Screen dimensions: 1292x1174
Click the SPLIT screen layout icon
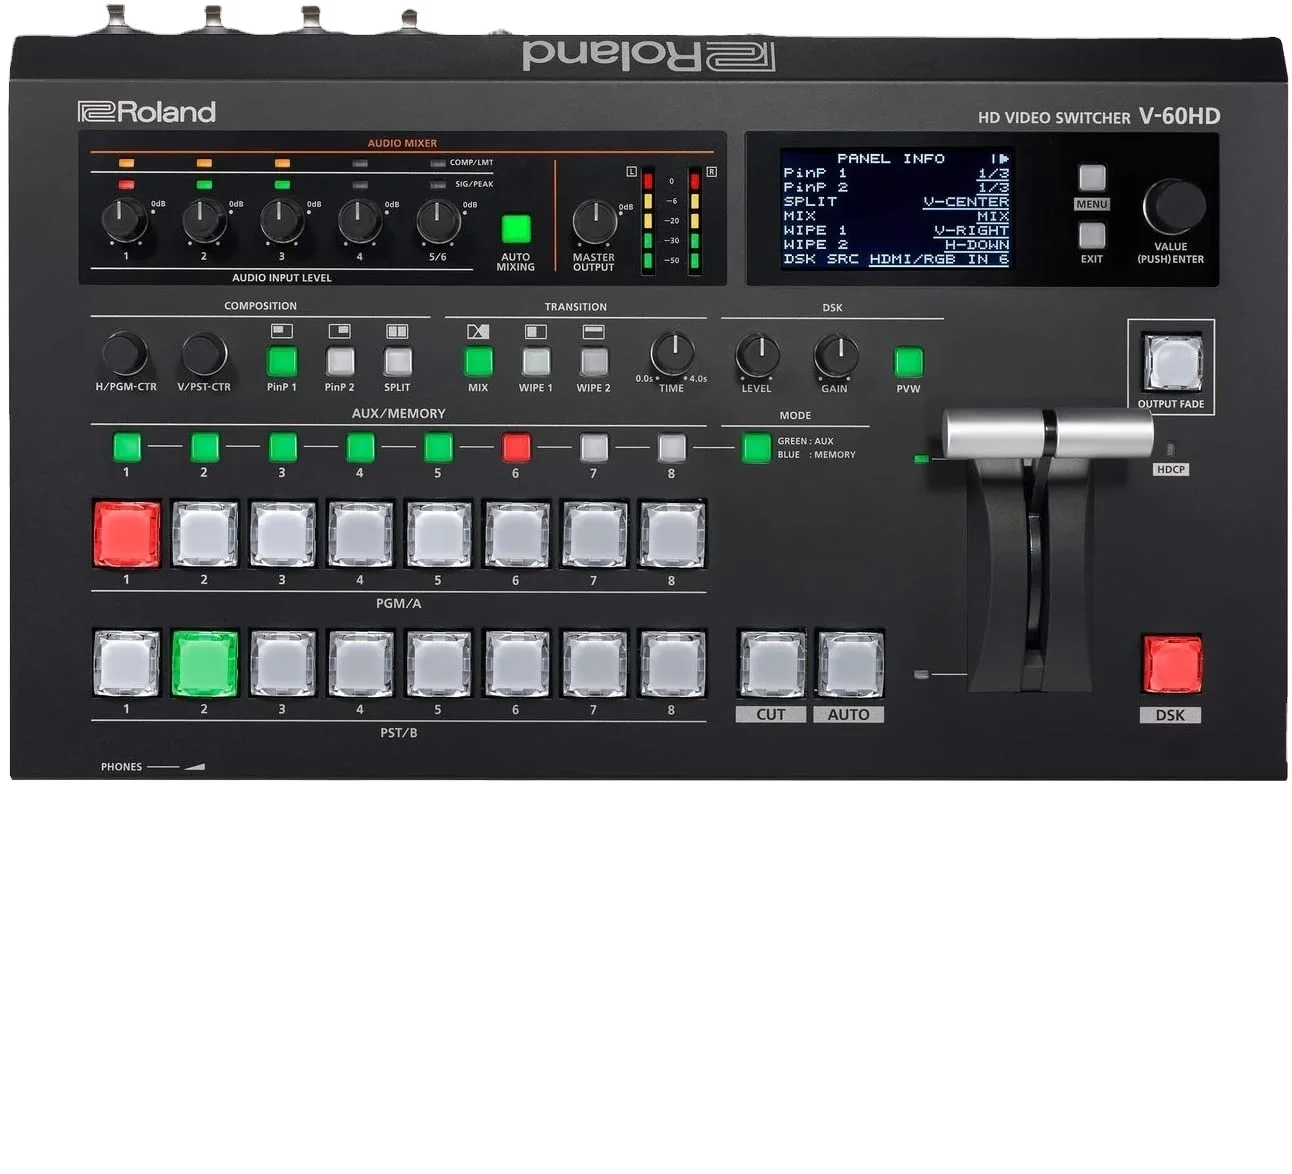(398, 331)
